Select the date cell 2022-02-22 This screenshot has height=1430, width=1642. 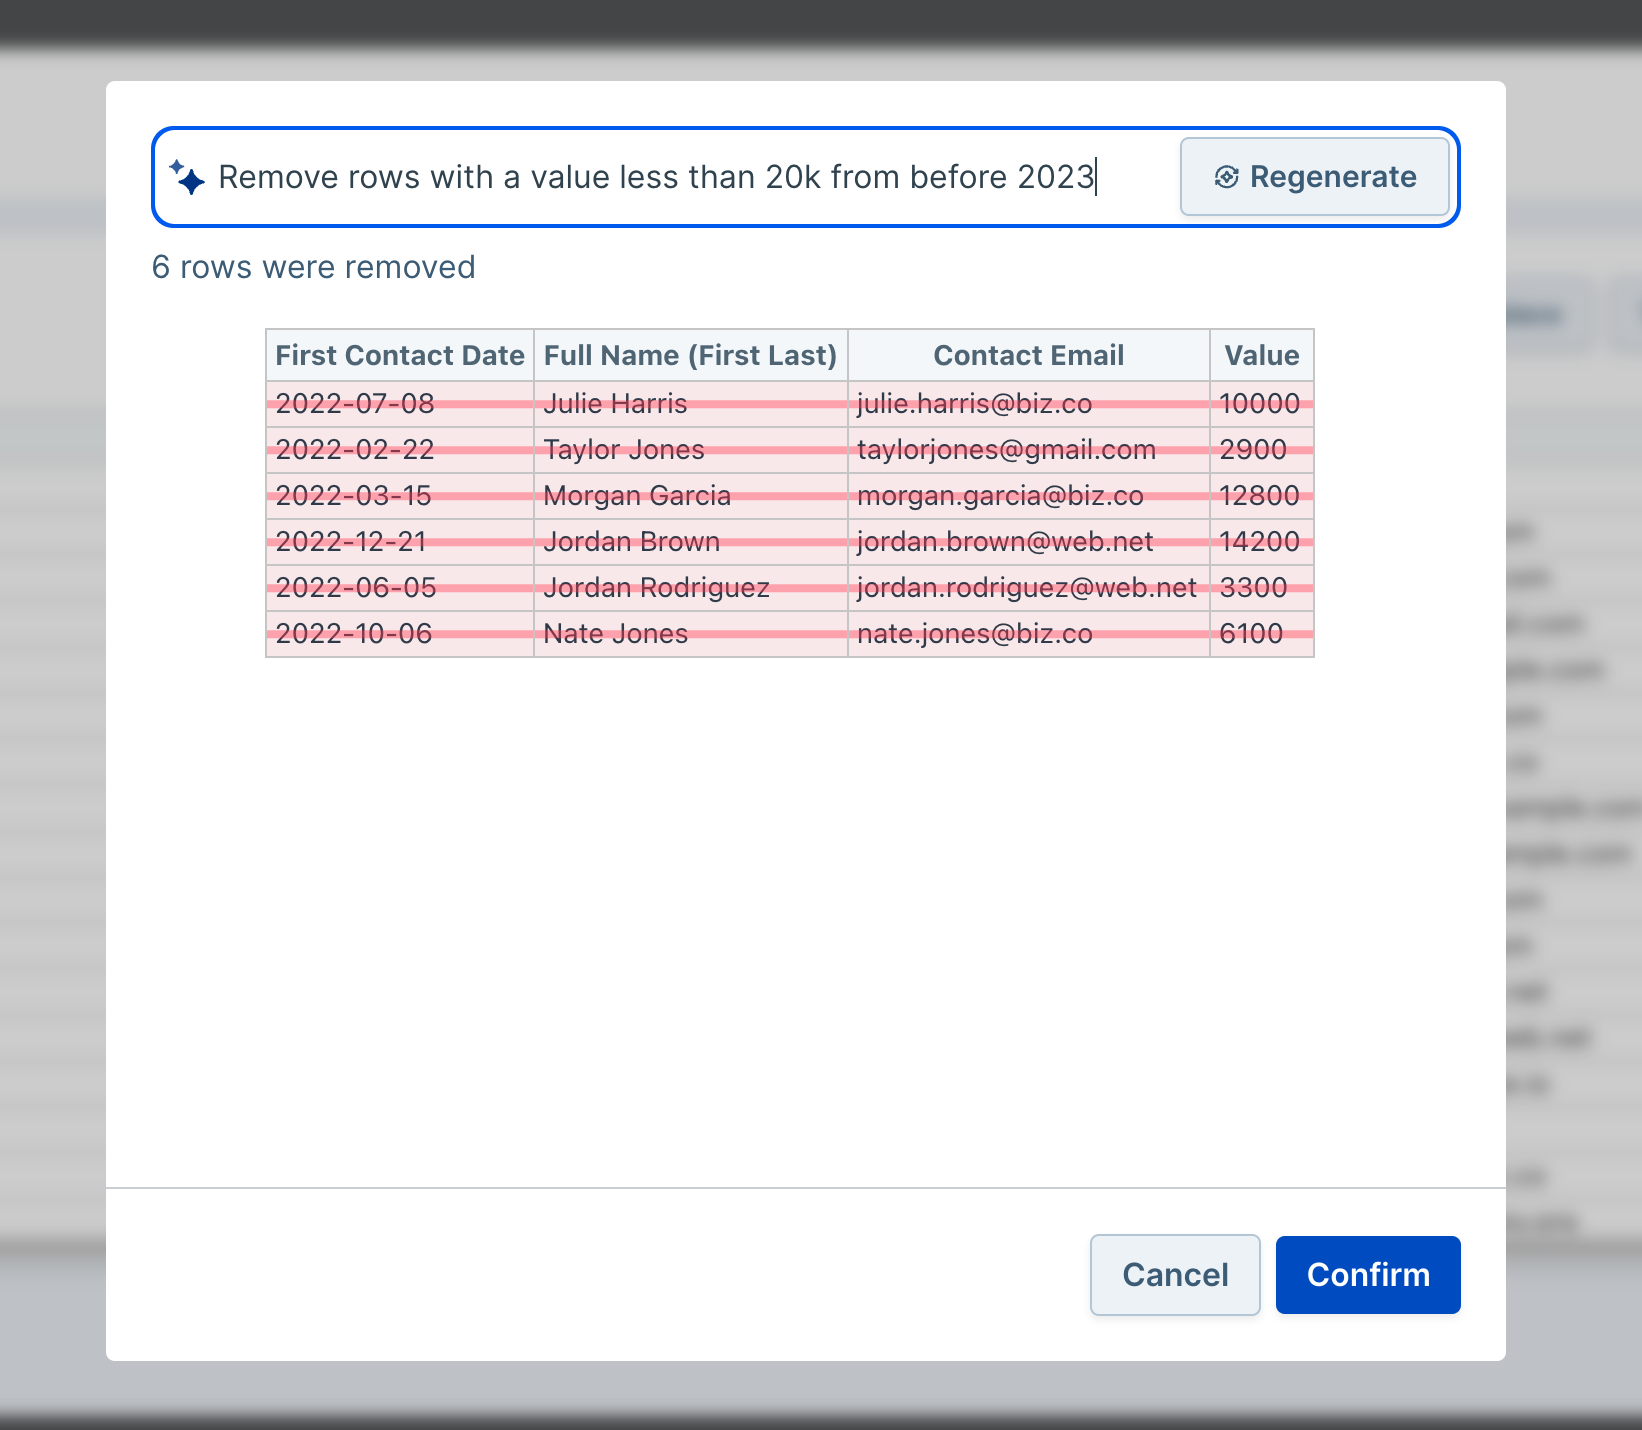point(400,450)
